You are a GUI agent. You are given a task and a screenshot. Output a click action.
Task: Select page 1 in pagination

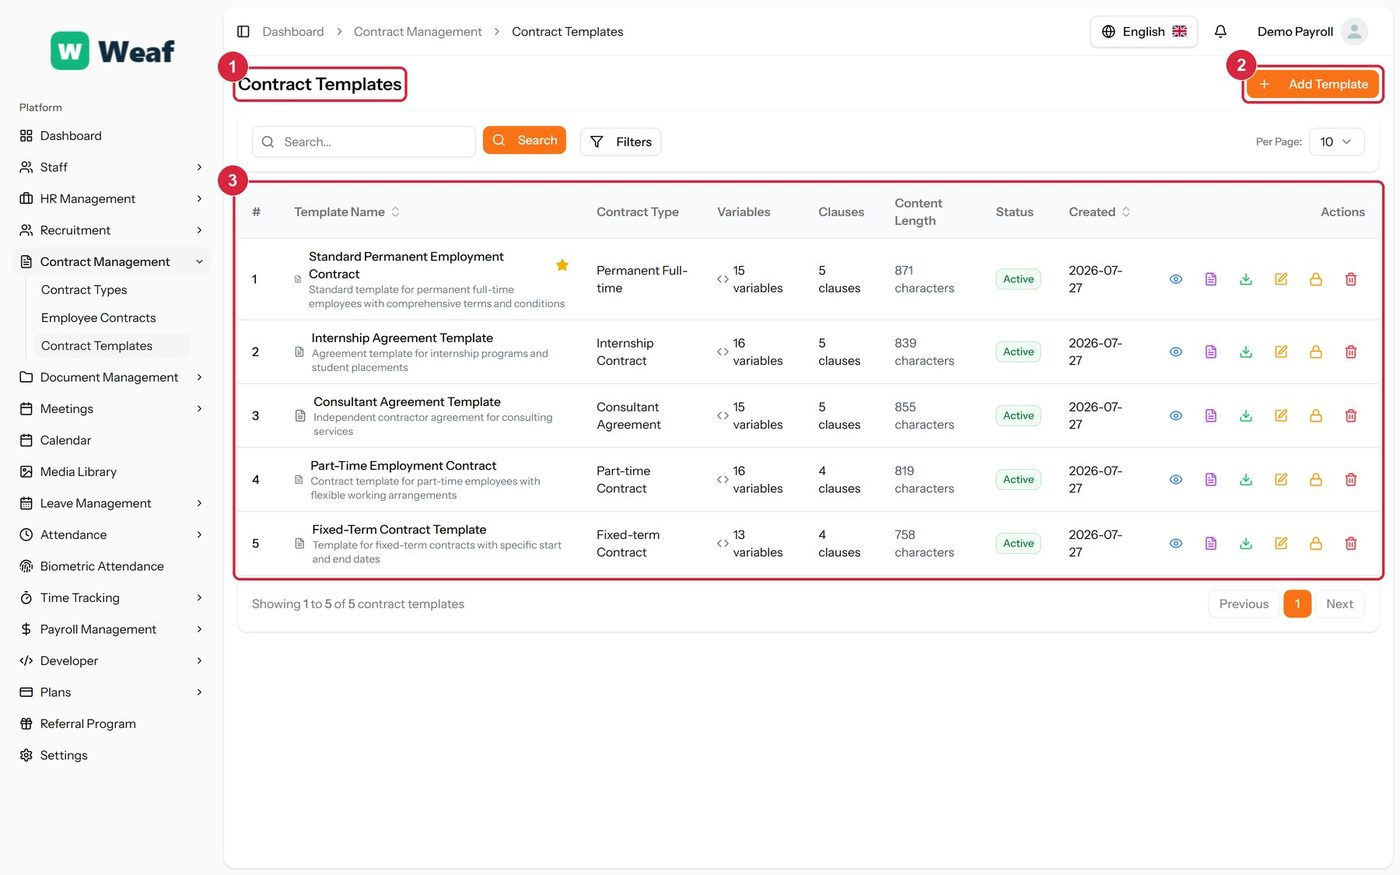(x=1297, y=604)
